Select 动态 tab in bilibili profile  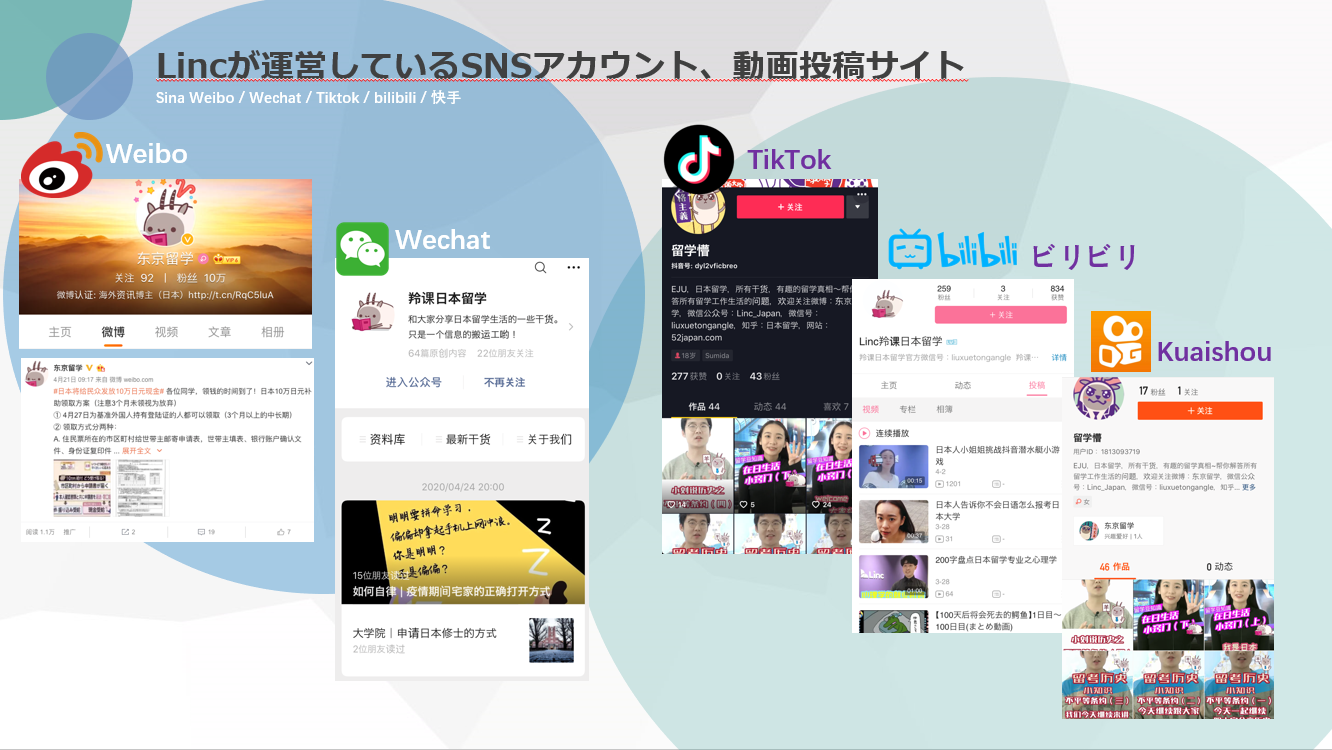tap(962, 385)
